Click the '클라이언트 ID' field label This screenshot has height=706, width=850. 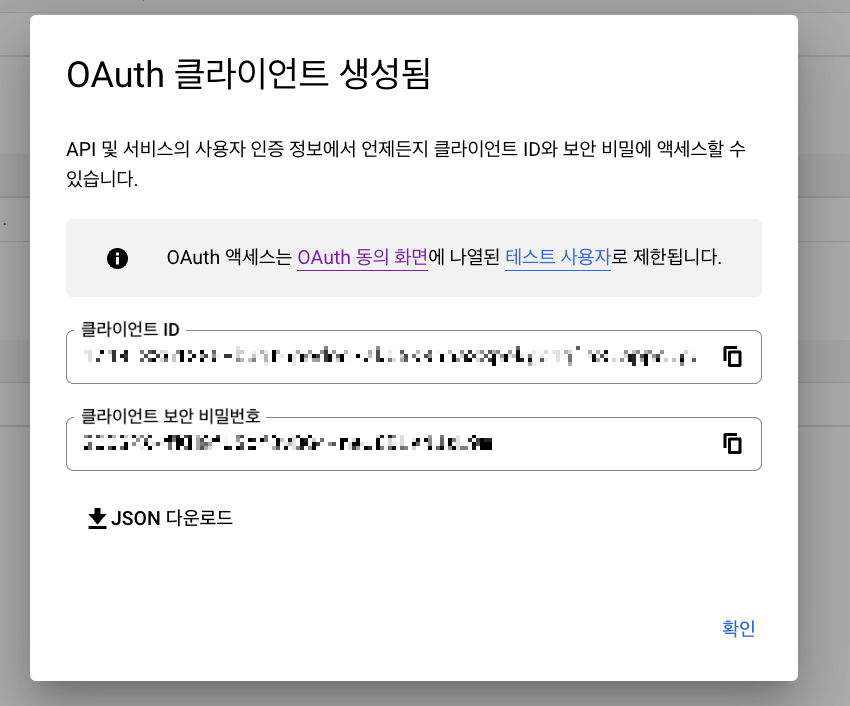coord(130,329)
